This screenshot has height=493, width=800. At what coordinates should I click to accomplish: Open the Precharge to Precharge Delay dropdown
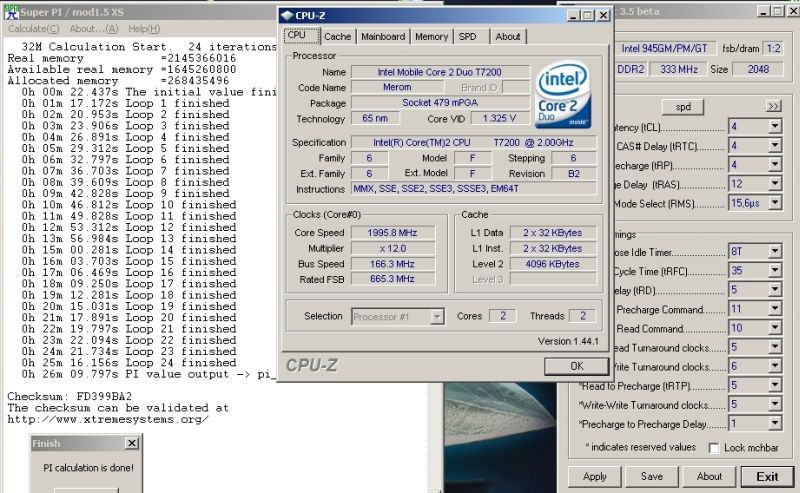(x=774, y=423)
